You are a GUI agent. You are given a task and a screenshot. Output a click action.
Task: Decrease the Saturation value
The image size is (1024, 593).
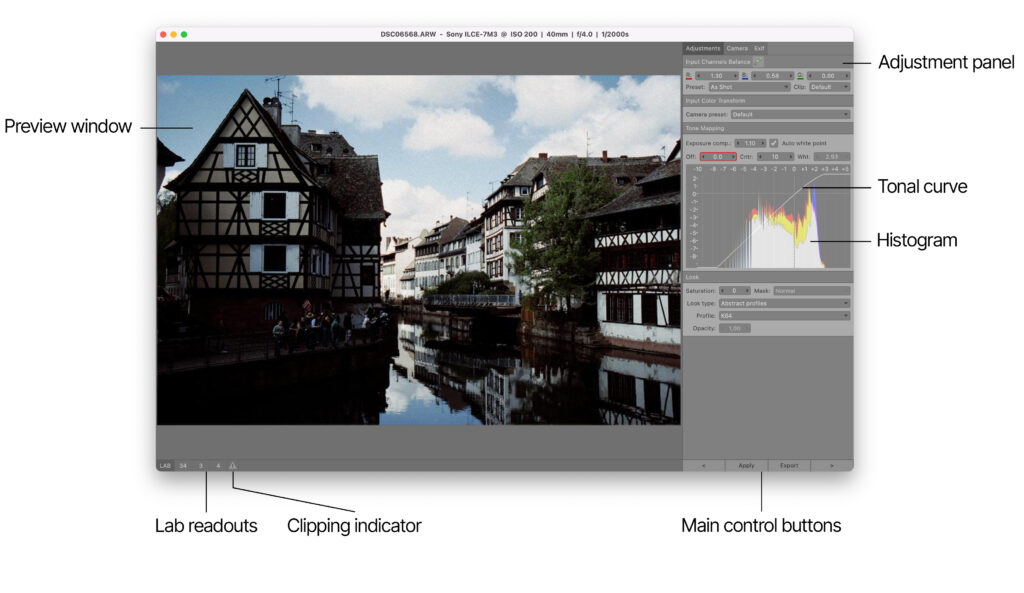722,291
